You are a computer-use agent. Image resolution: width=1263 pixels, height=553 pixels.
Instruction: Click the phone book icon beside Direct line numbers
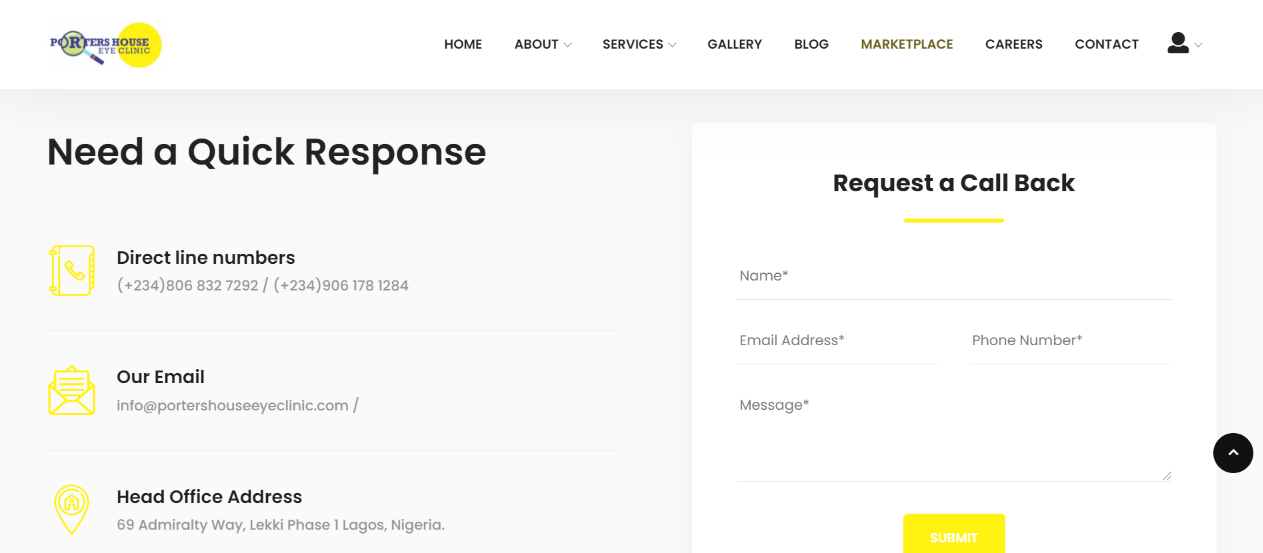point(72,270)
